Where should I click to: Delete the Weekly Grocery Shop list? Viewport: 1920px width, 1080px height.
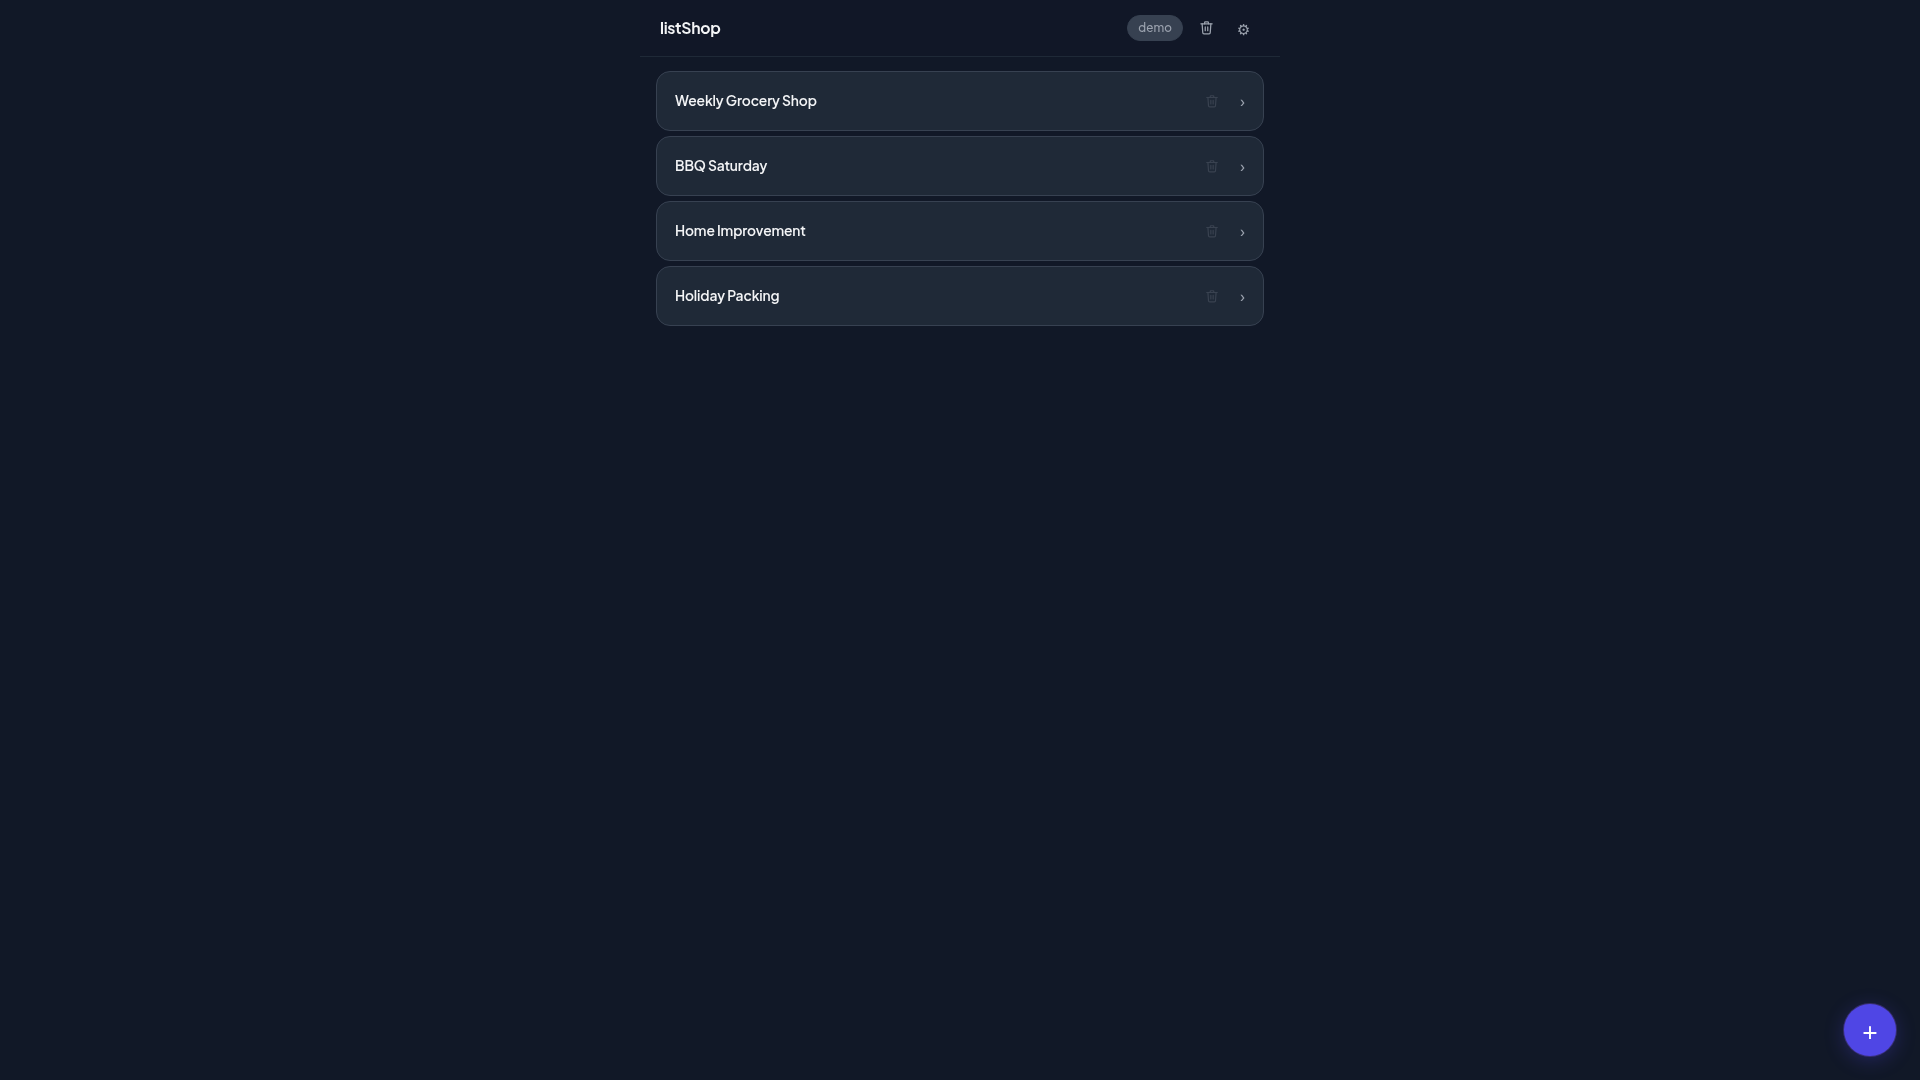click(1211, 101)
